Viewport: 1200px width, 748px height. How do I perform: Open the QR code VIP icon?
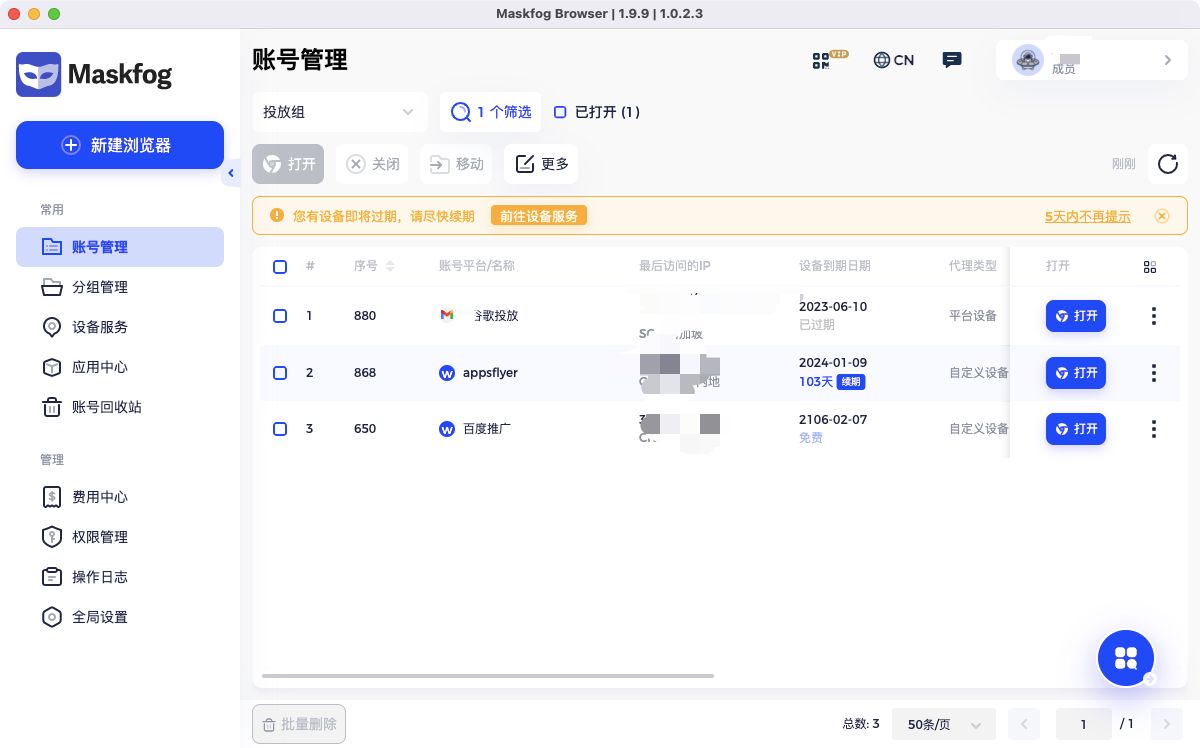coord(829,60)
